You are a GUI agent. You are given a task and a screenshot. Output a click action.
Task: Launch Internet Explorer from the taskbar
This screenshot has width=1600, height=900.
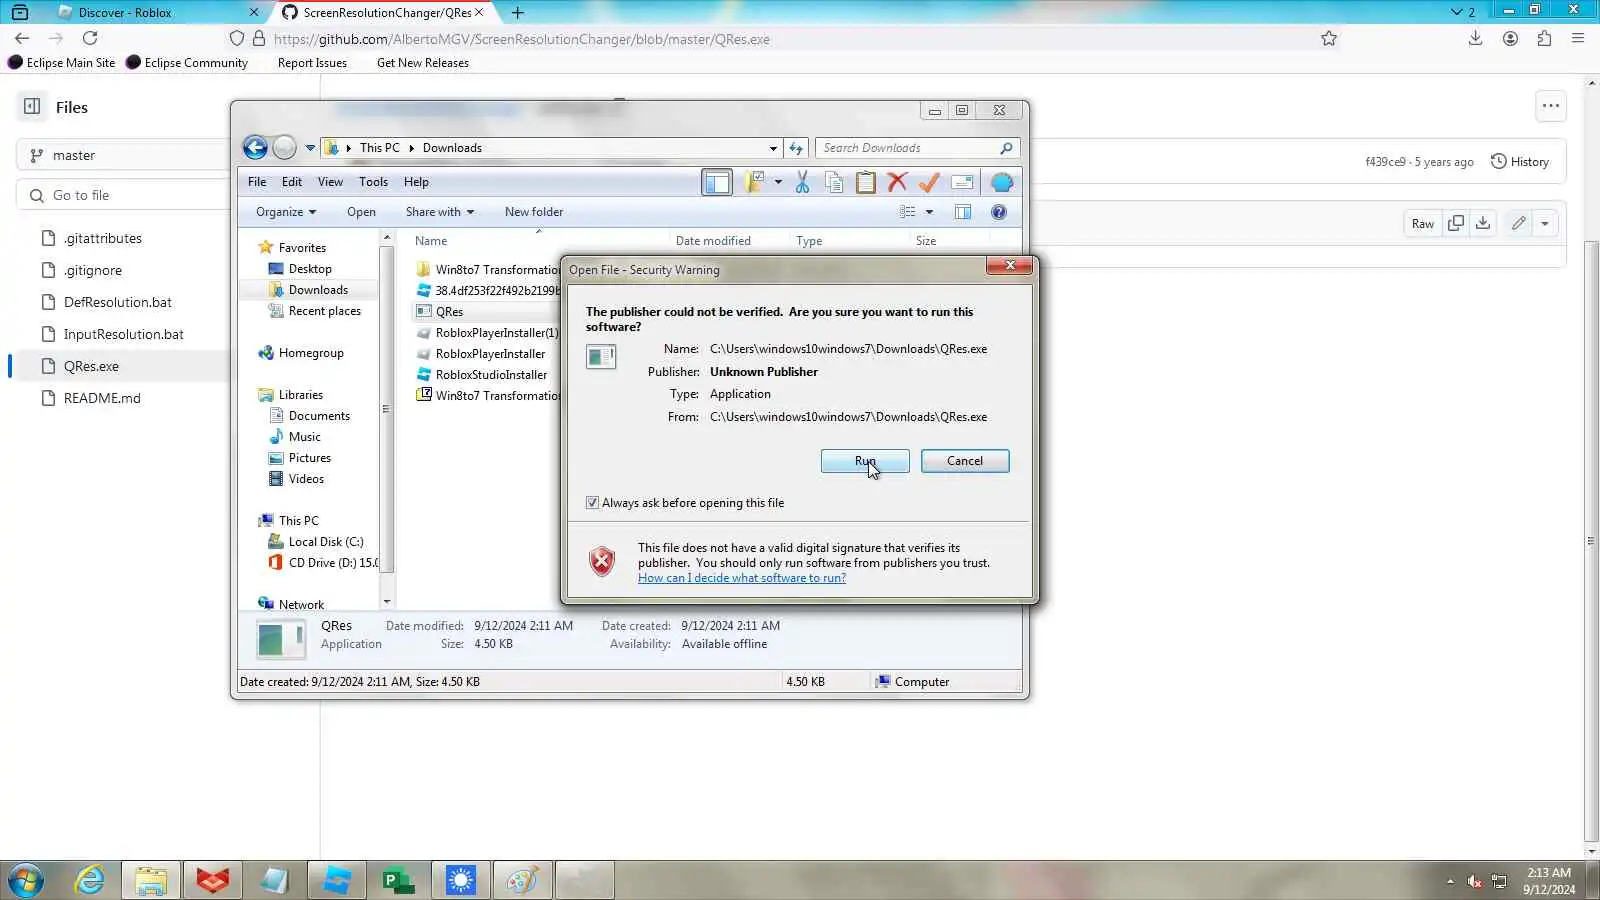pyautogui.click(x=90, y=881)
